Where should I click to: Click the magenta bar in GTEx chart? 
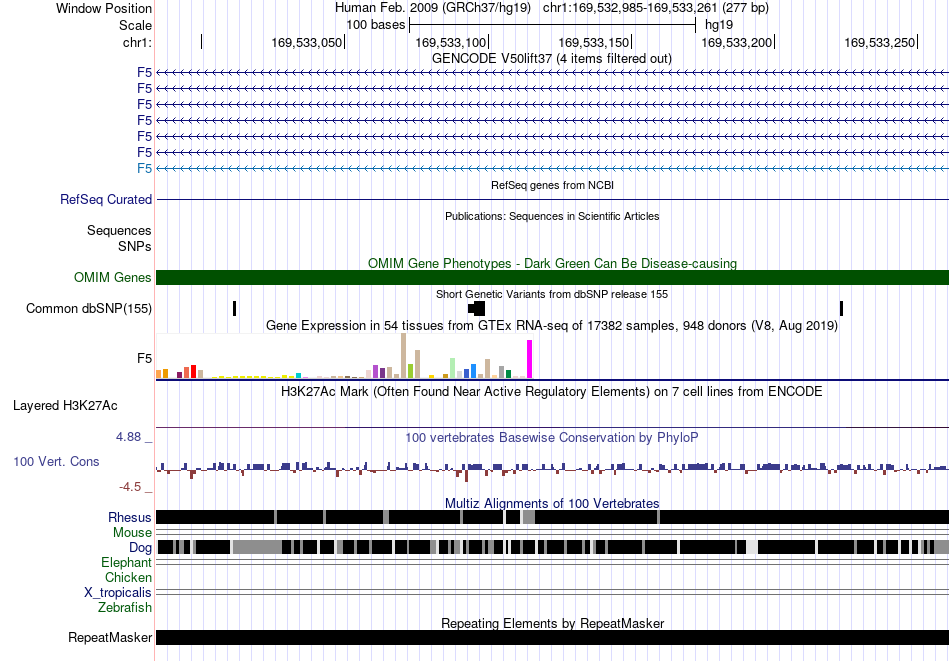click(530, 359)
